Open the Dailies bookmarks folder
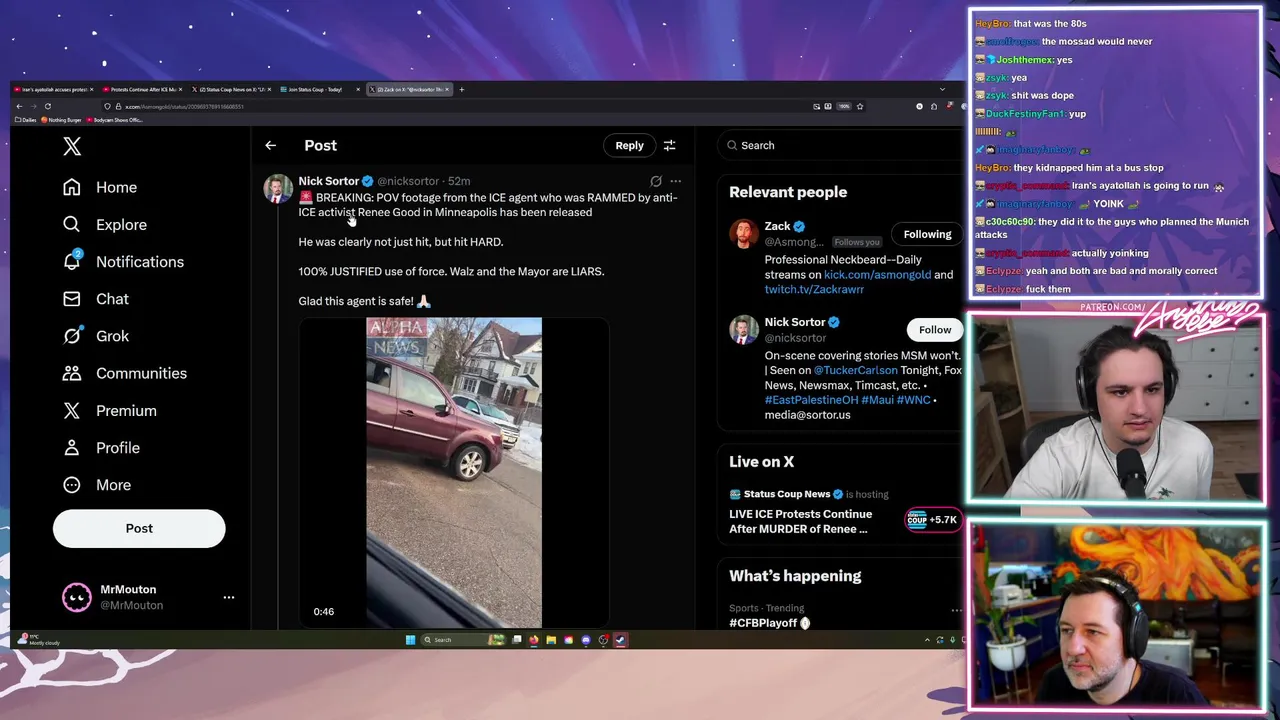The width and height of the screenshot is (1280, 720). [x=26, y=120]
